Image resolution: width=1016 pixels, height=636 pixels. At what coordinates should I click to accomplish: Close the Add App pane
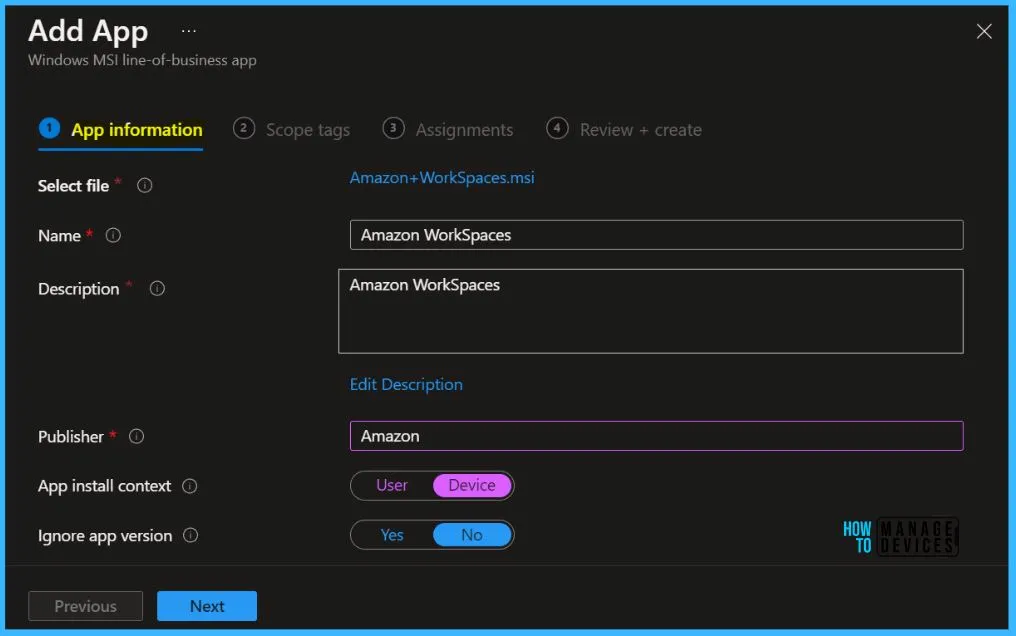984,31
